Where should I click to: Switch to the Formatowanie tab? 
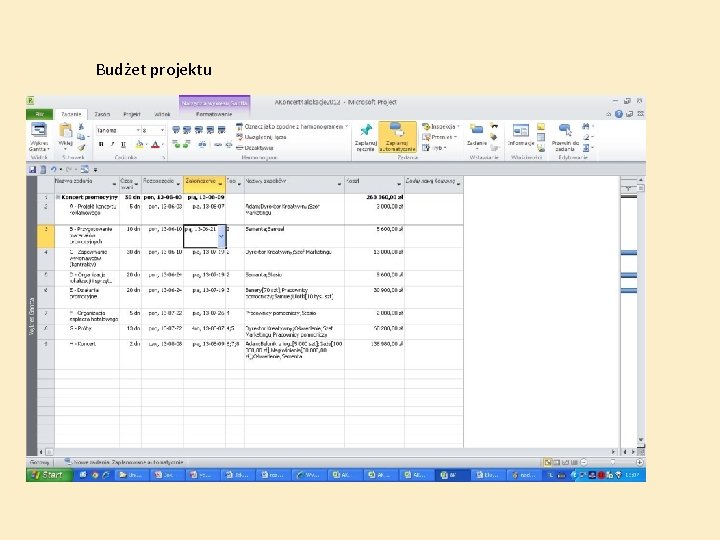214,114
